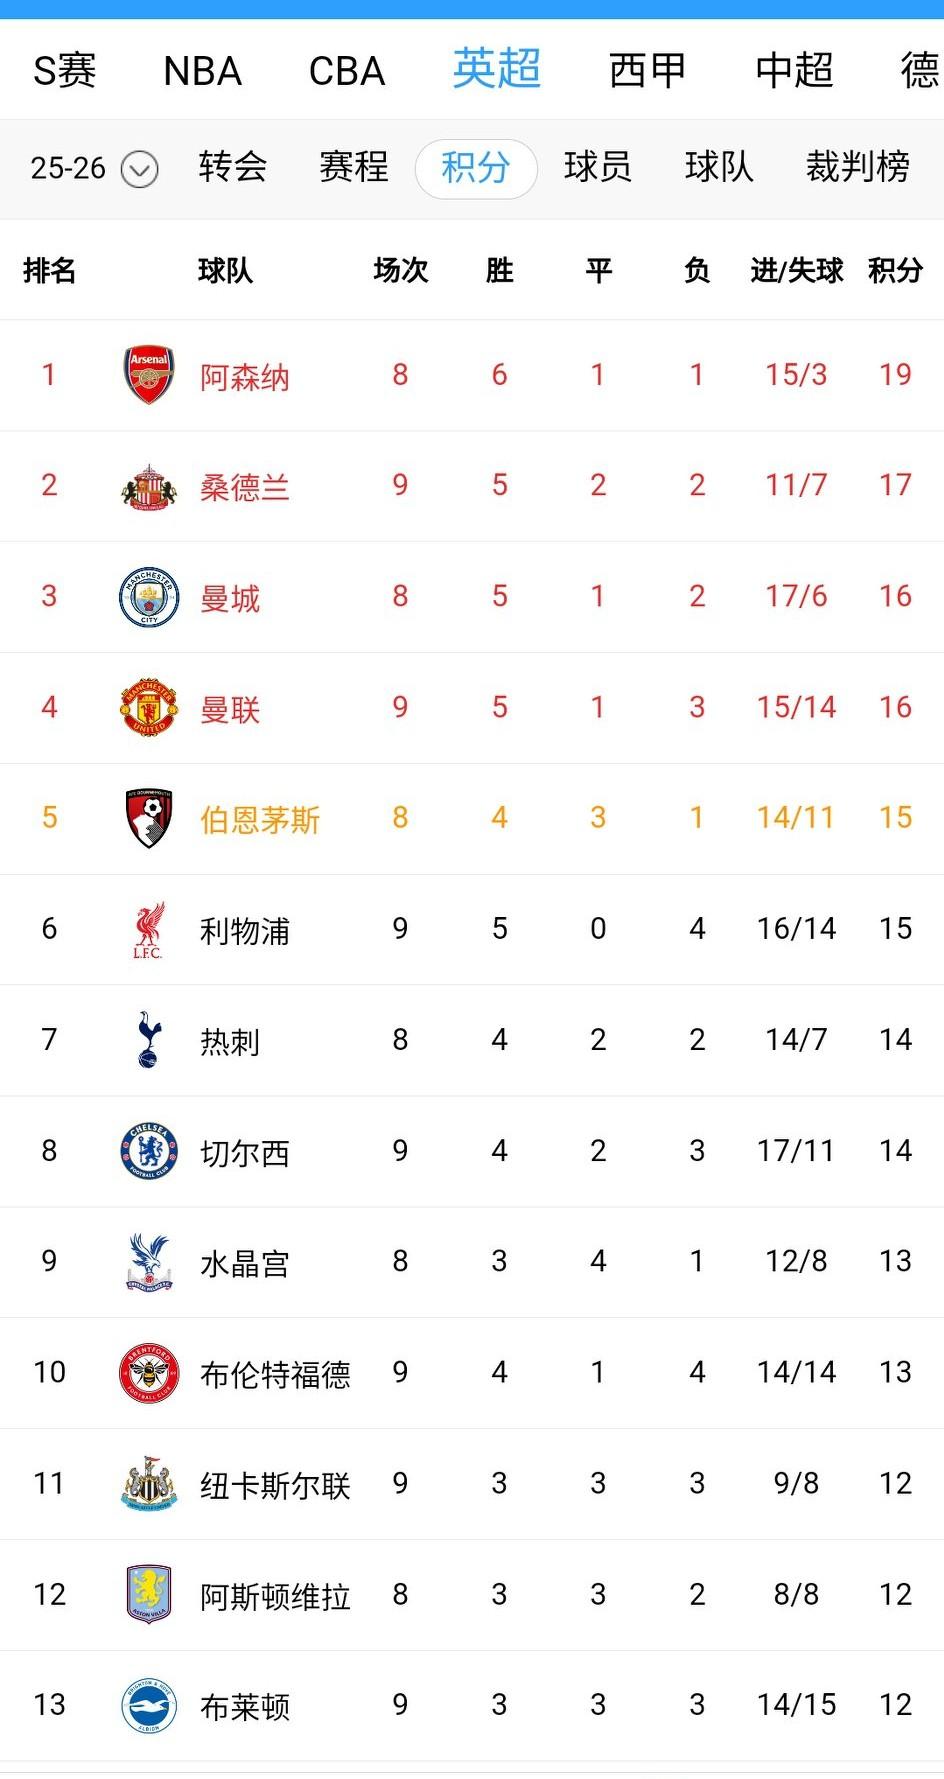Image resolution: width=944 pixels, height=1779 pixels.
Task: Tap the Brentford bee crest
Action: (148, 1373)
